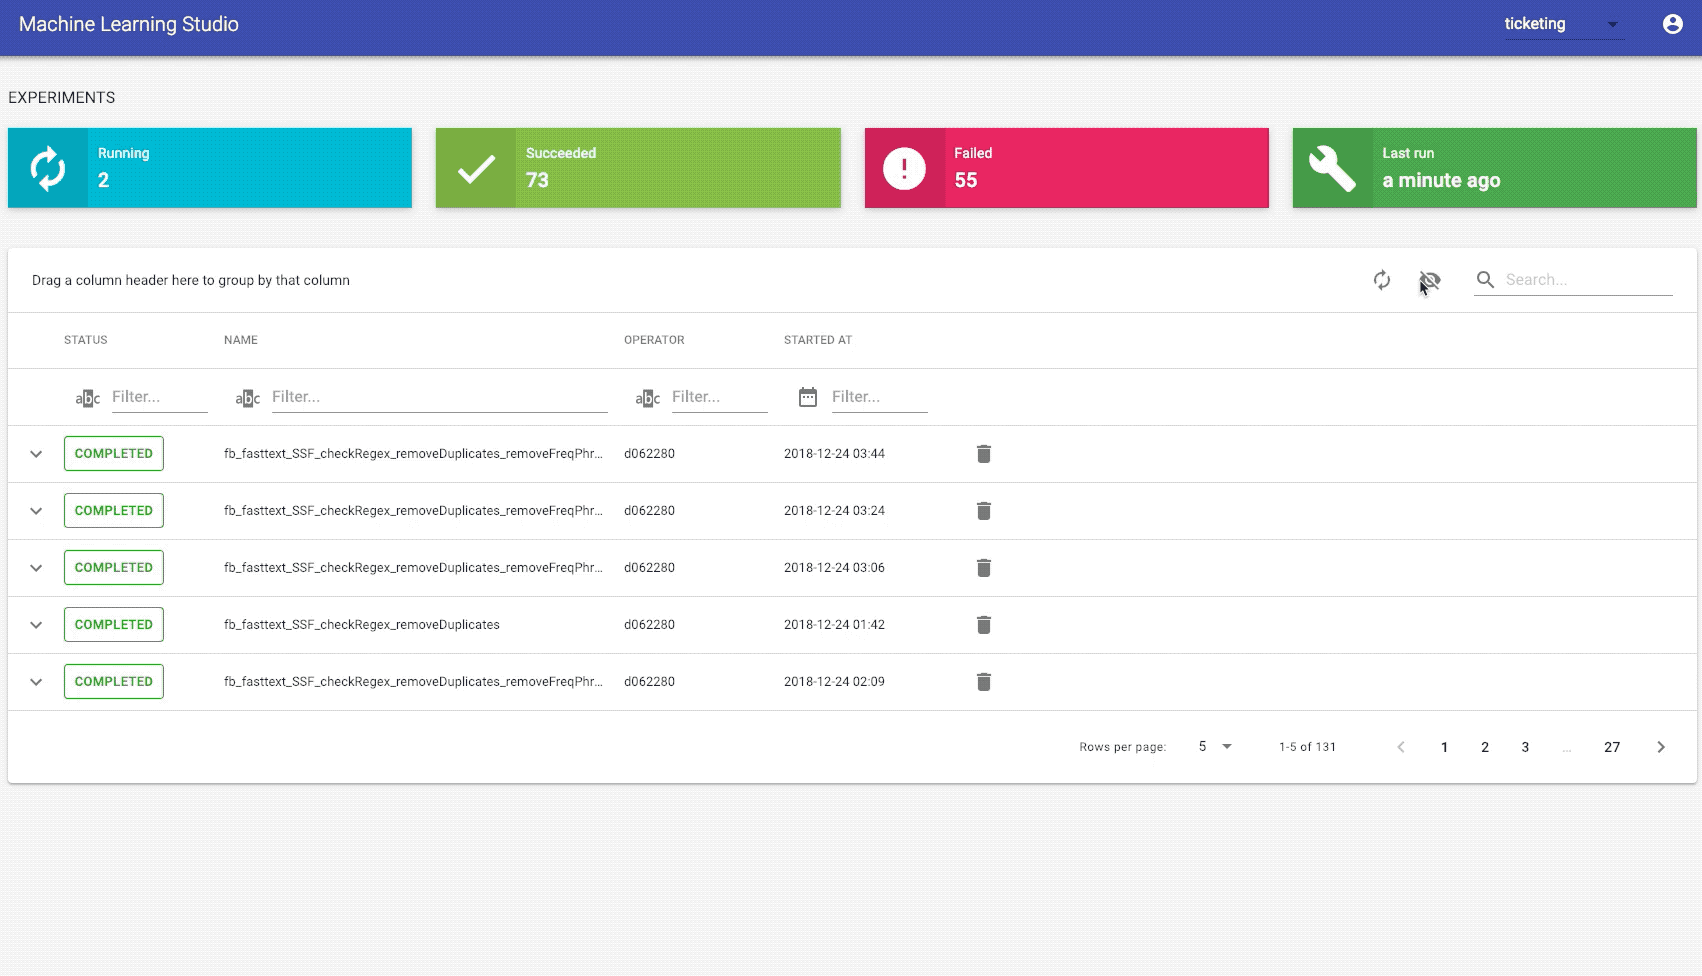Delete the experiment started at 03:24
This screenshot has width=1702, height=976.
[984, 511]
